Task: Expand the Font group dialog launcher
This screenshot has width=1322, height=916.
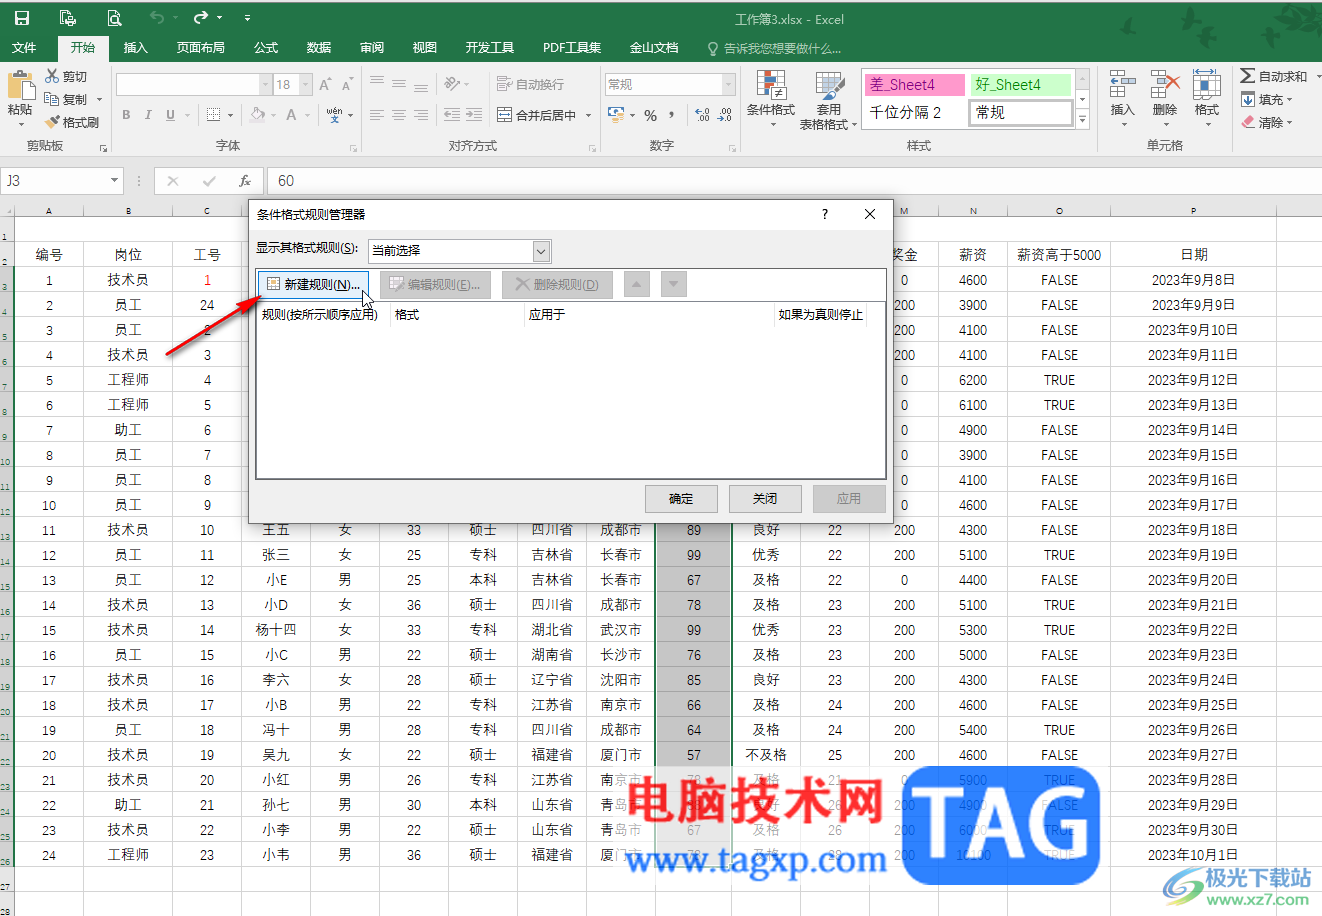Action: click(353, 148)
